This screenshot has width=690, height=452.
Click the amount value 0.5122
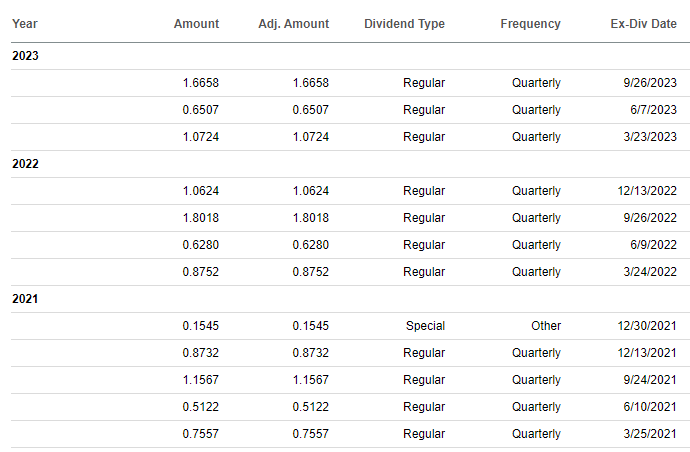[x=201, y=407]
